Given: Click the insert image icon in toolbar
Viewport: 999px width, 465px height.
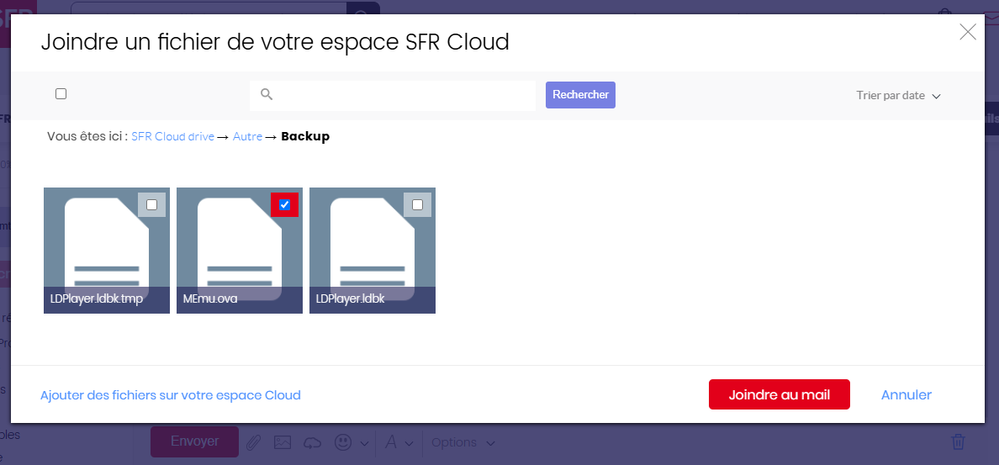Looking at the screenshot, I should (x=283, y=442).
